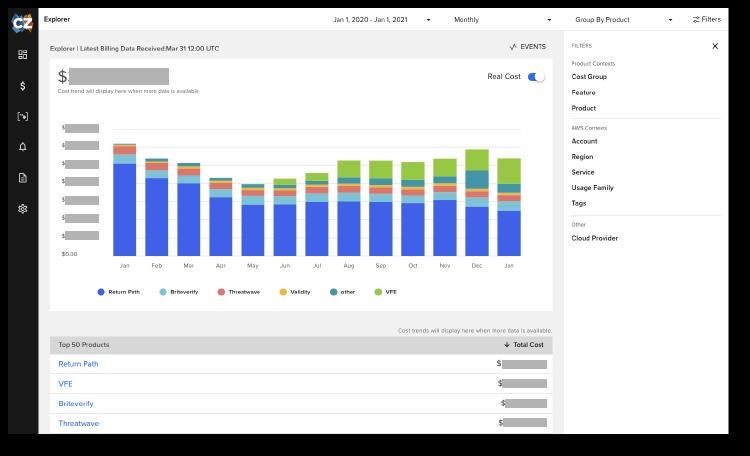
Task: Click the Top 50 Products header
Action: pyautogui.click(x=84, y=345)
